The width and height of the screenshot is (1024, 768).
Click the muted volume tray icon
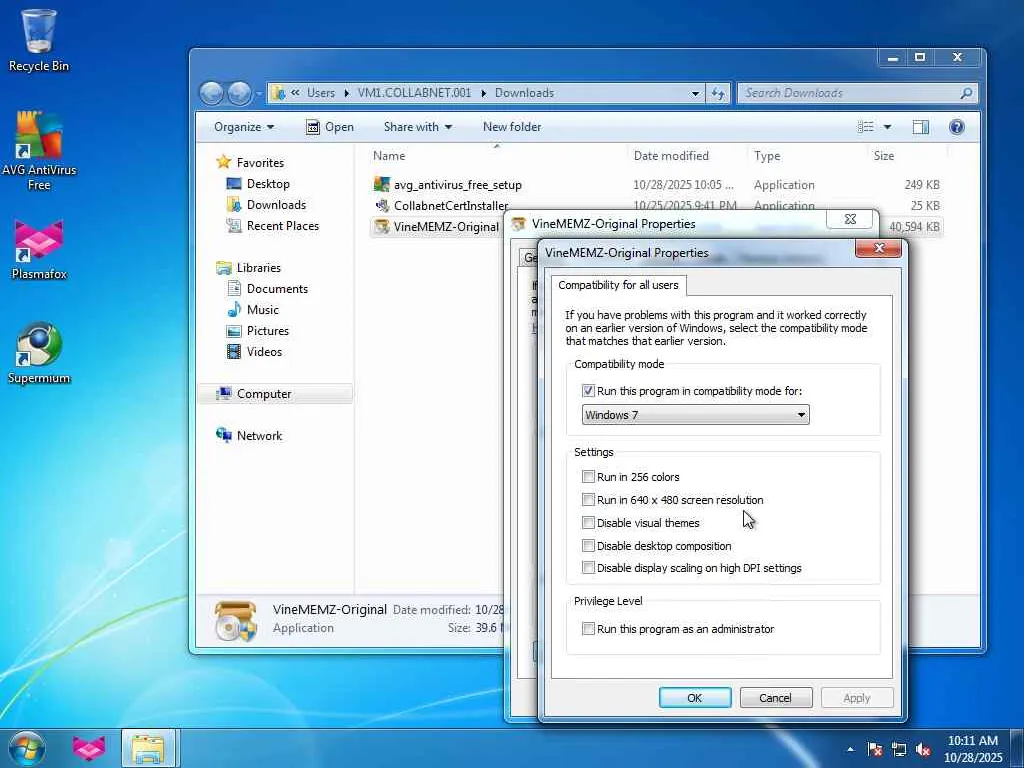click(x=923, y=750)
